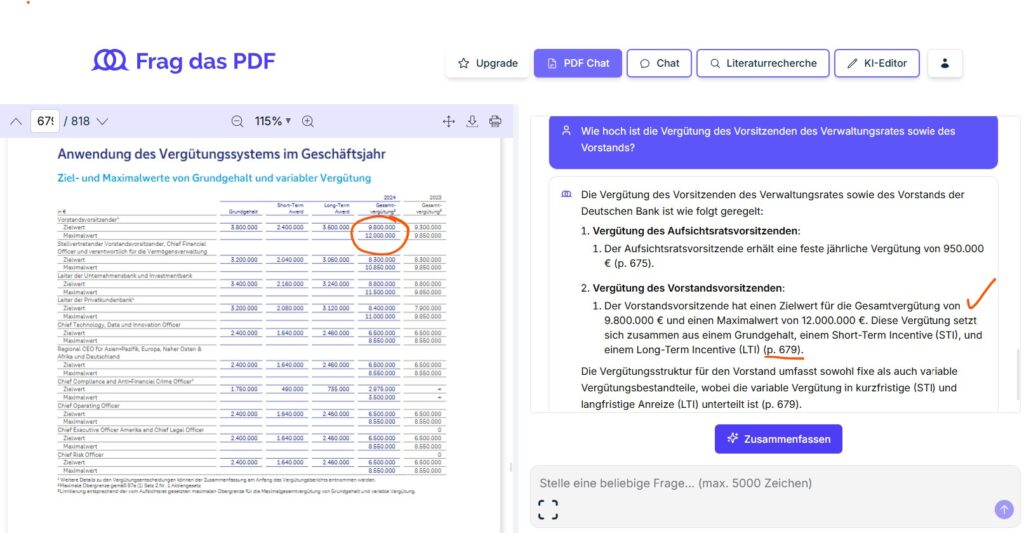Click 'Chief Risk Officer' table row label
Viewport: 1024px width, 533px height.
[x=80, y=455]
